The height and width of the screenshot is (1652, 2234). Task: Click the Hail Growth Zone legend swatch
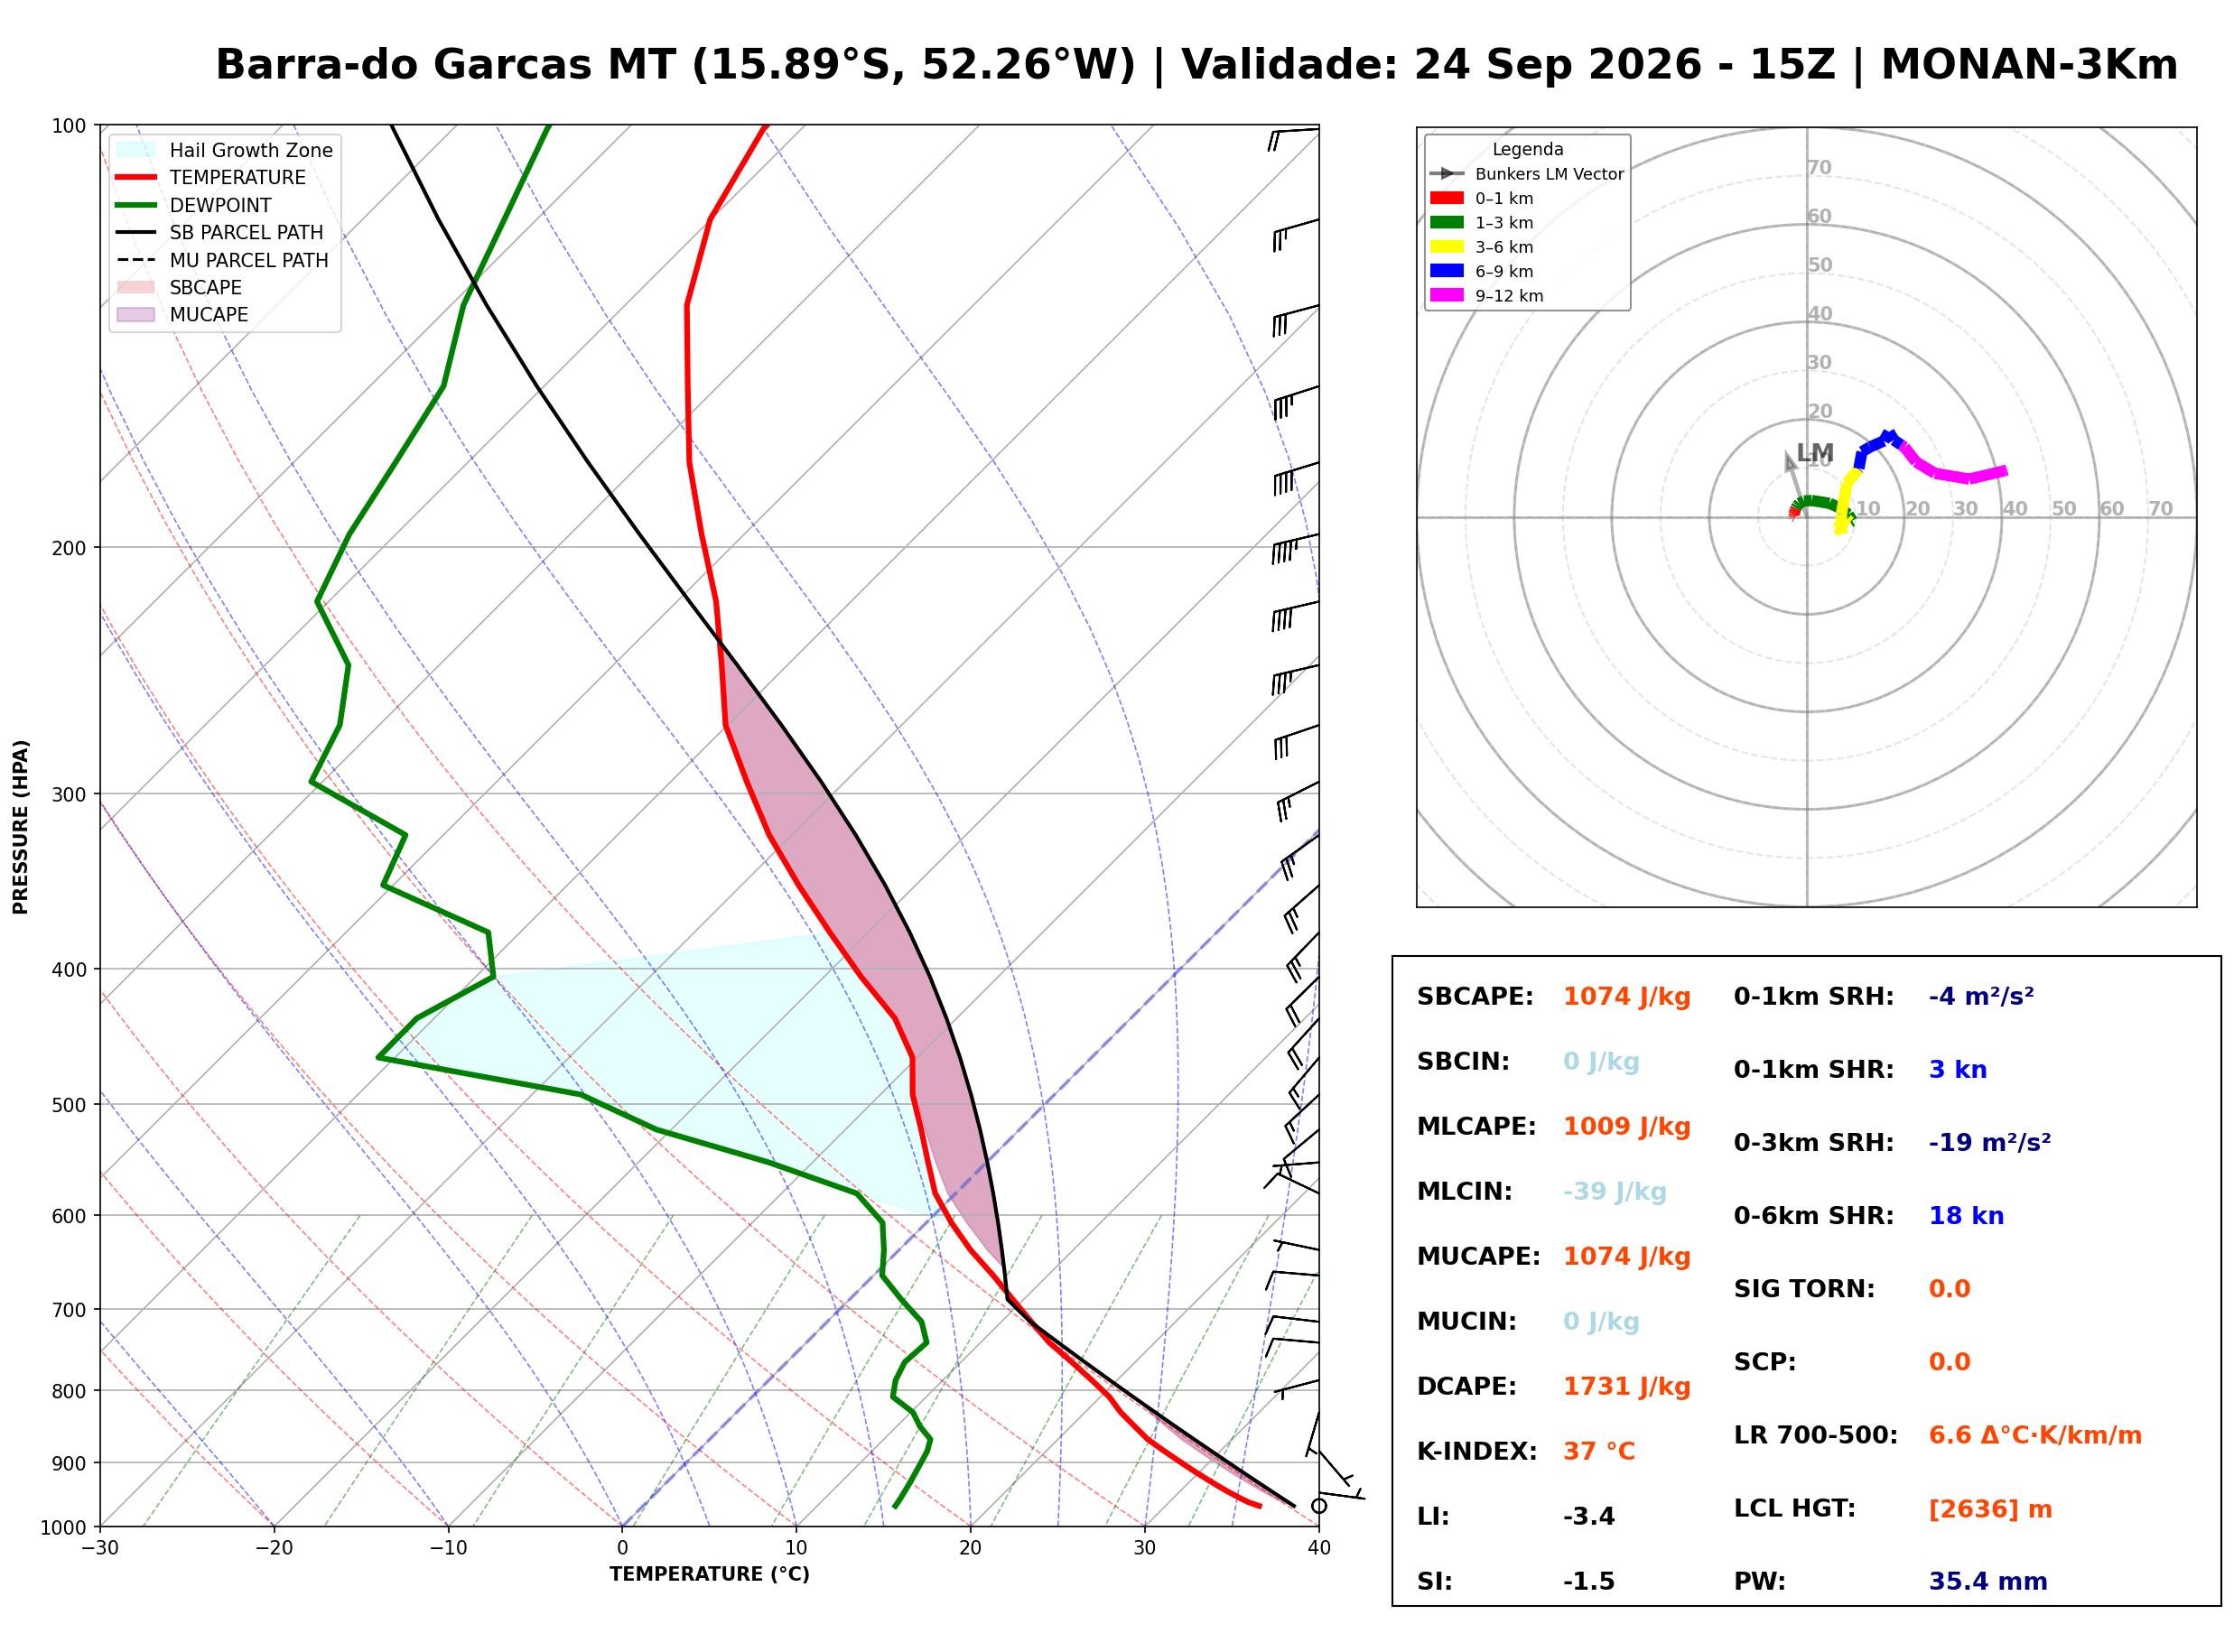point(136,150)
